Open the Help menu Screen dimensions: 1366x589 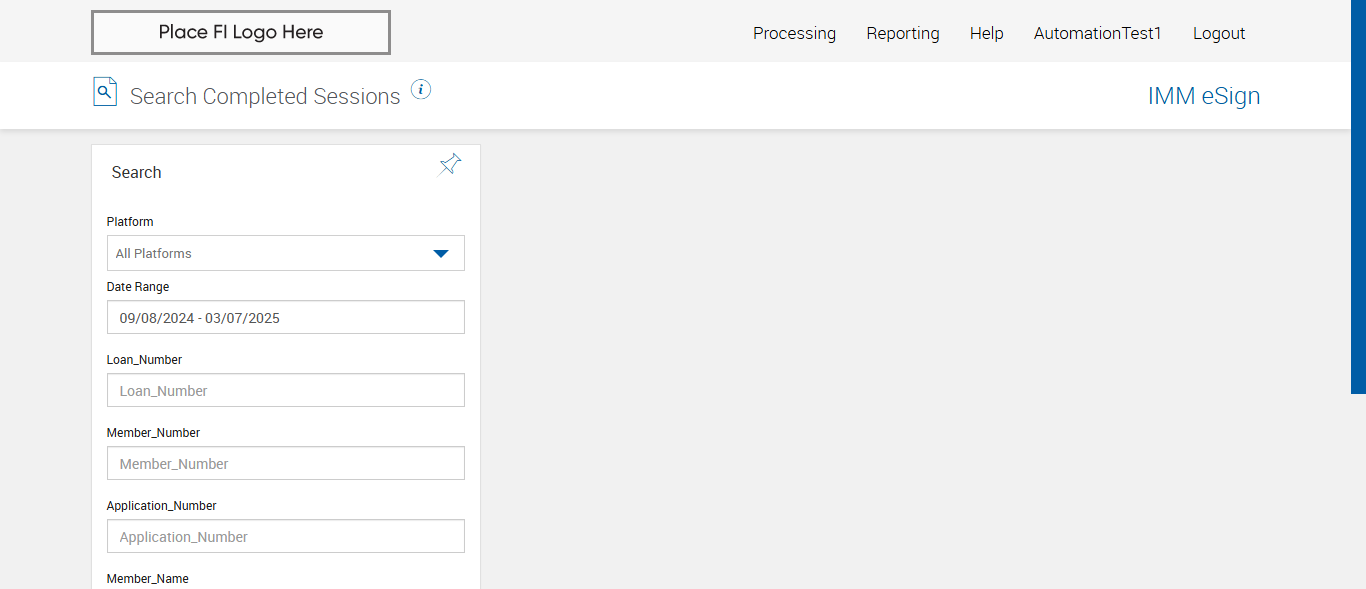tap(986, 34)
